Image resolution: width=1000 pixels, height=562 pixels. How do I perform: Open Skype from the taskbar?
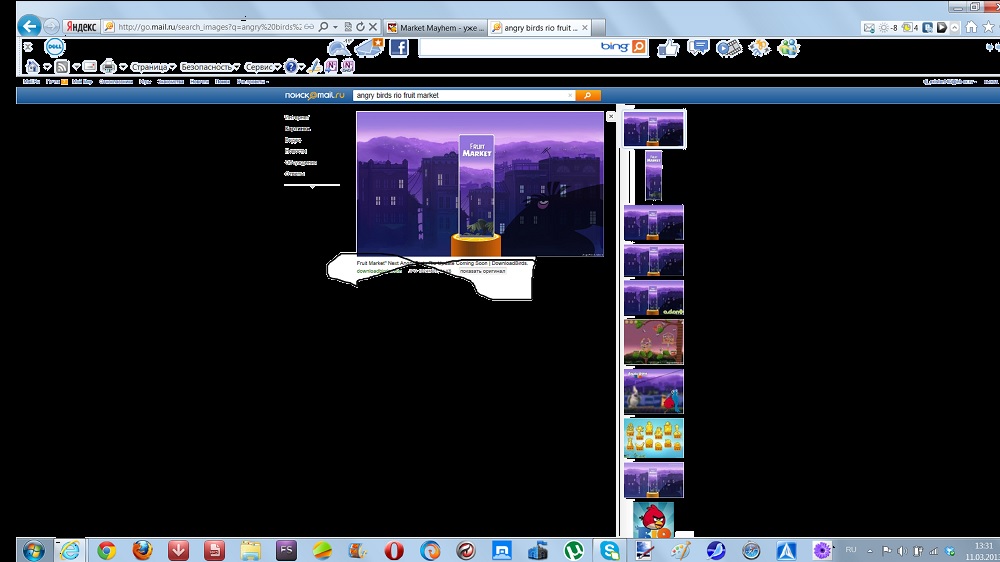610,550
